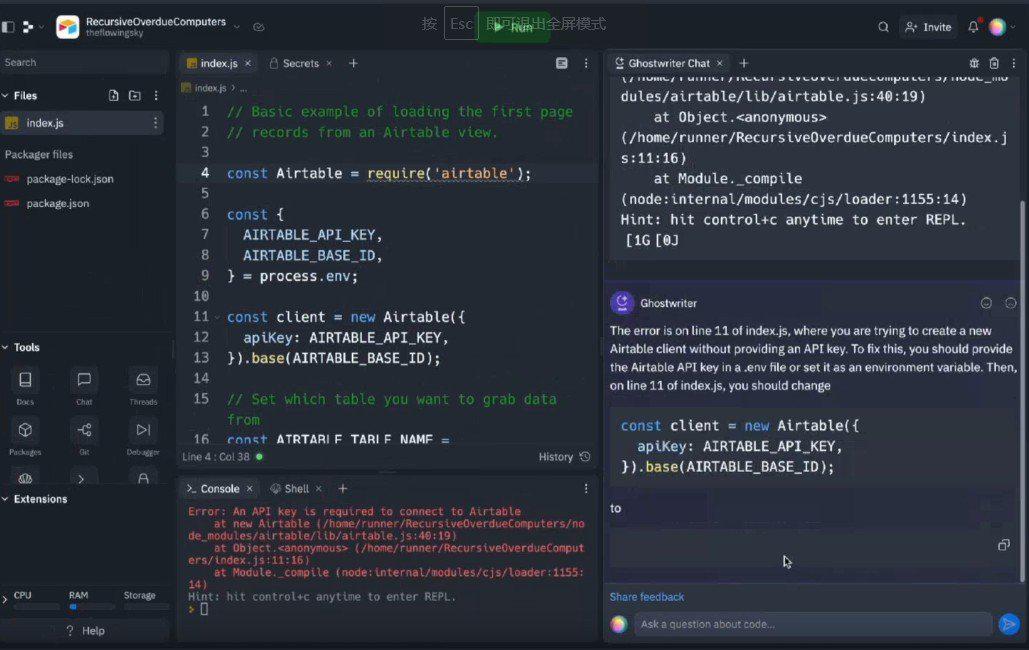
Task: Add a new editor pane tab
Action: click(x=353, y=64)
